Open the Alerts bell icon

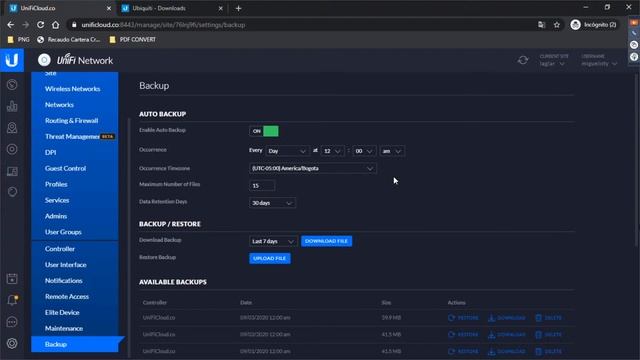(12, 300)
